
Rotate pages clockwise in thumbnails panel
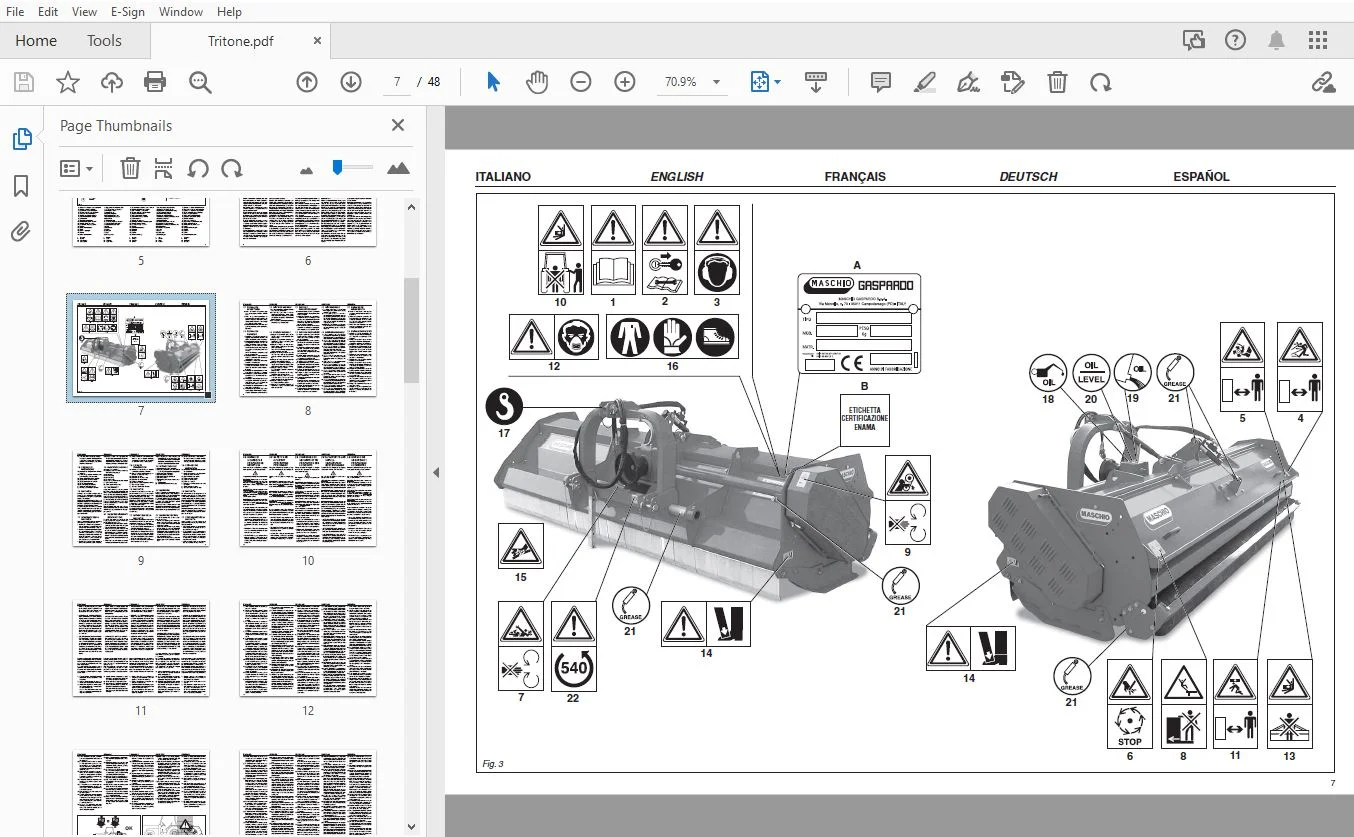(x=232, y=168)
